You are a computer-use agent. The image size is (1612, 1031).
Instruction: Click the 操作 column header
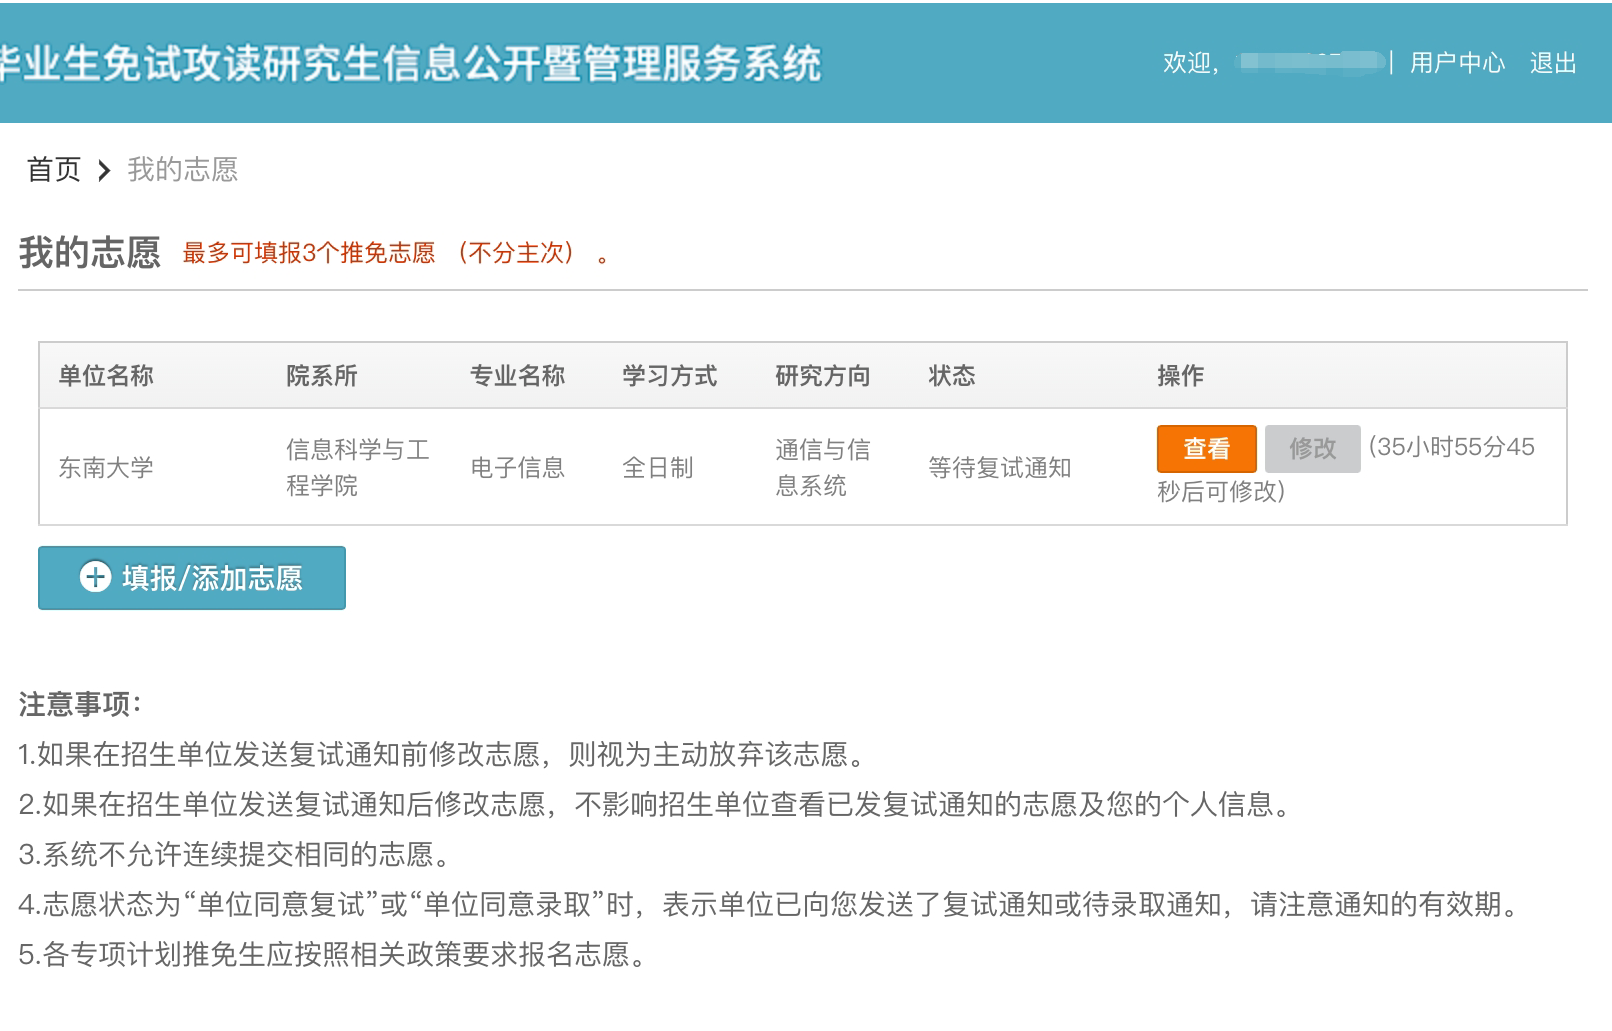1180,376
